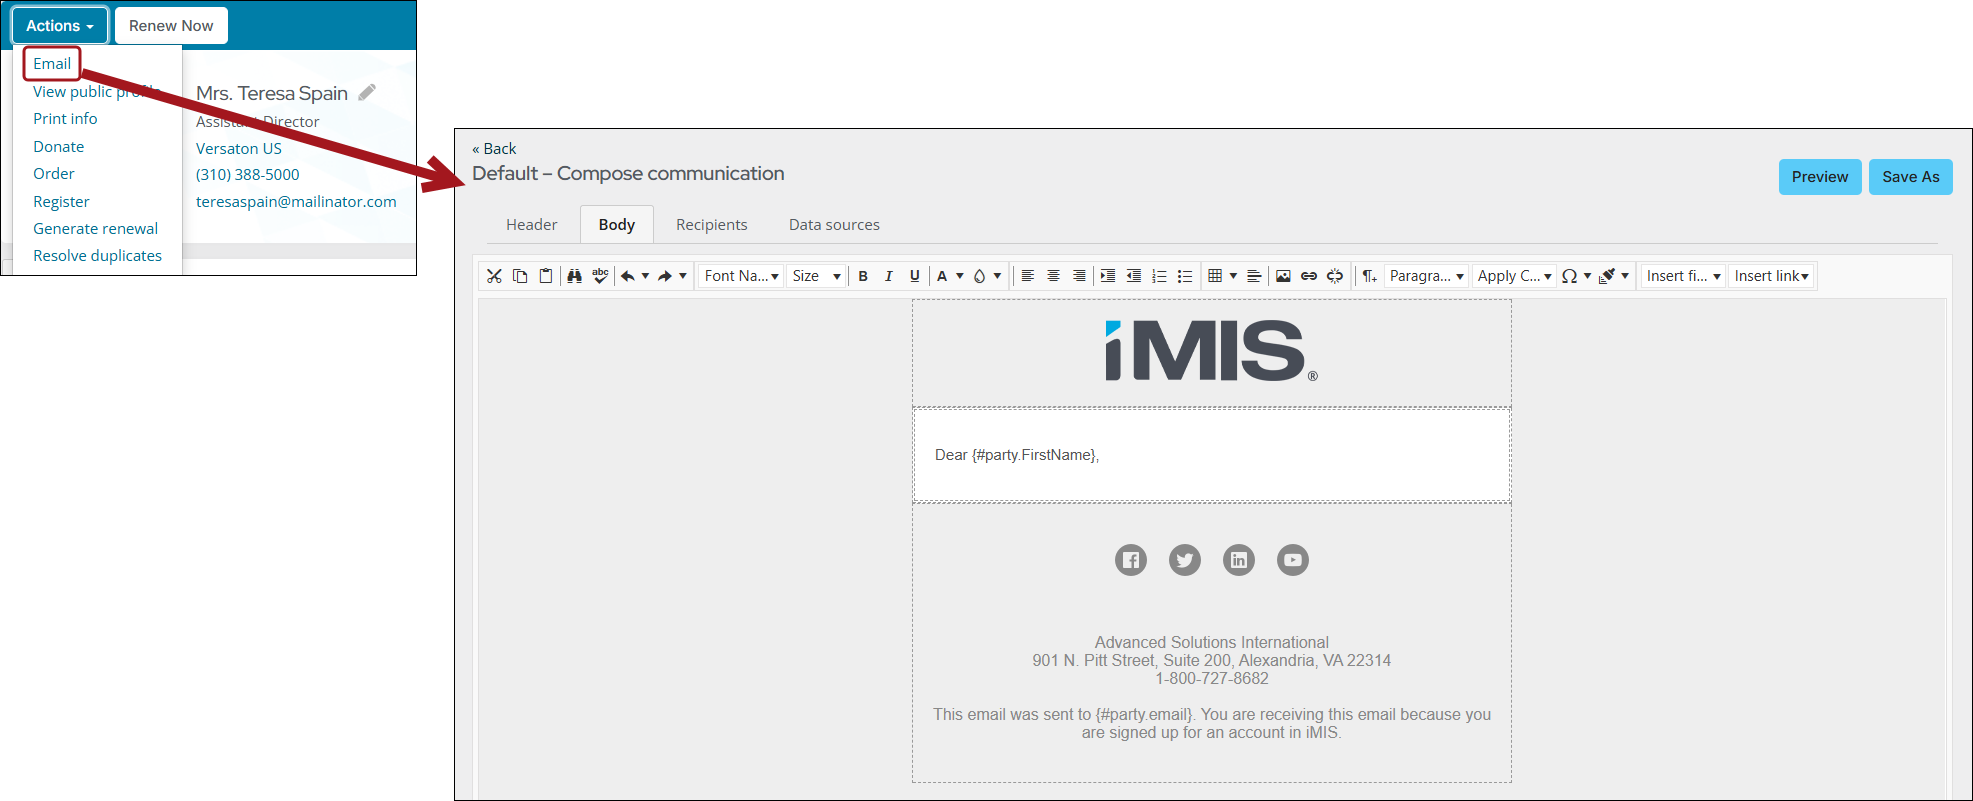Go back via the « Back link
Image resolution: width=1973 pixels, height=801 pixels.
(x=494, y=149)
